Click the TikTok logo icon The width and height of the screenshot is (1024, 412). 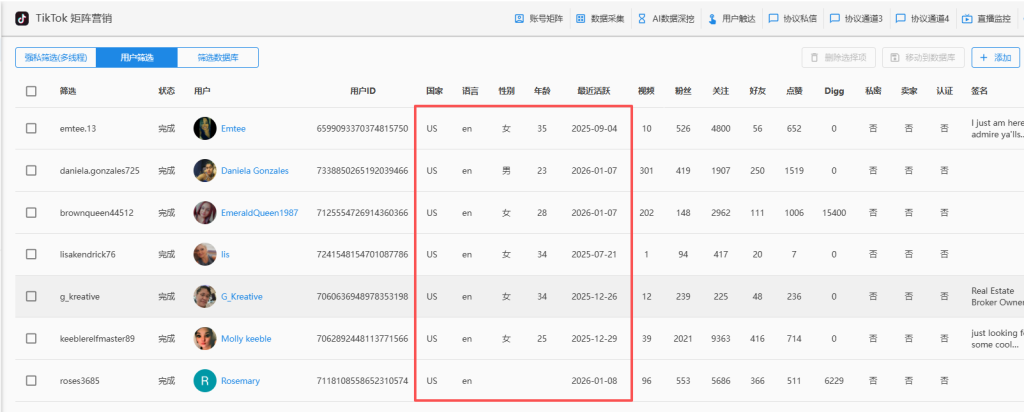coord(22,18)
